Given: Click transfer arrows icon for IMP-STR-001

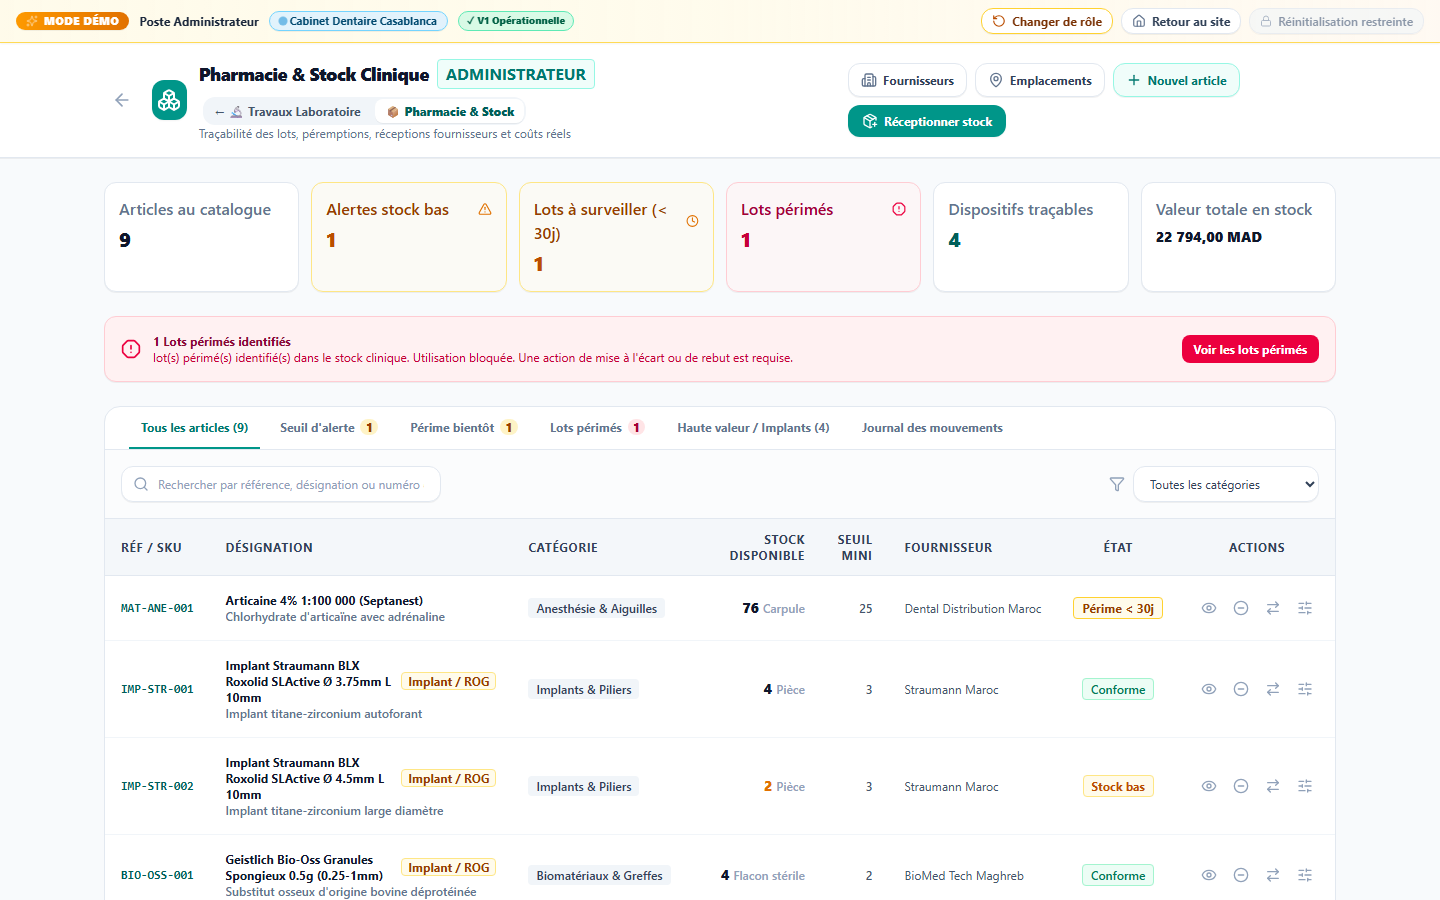Looking at the screenshot, I should pyautogui.click(x=1273, y=689).
